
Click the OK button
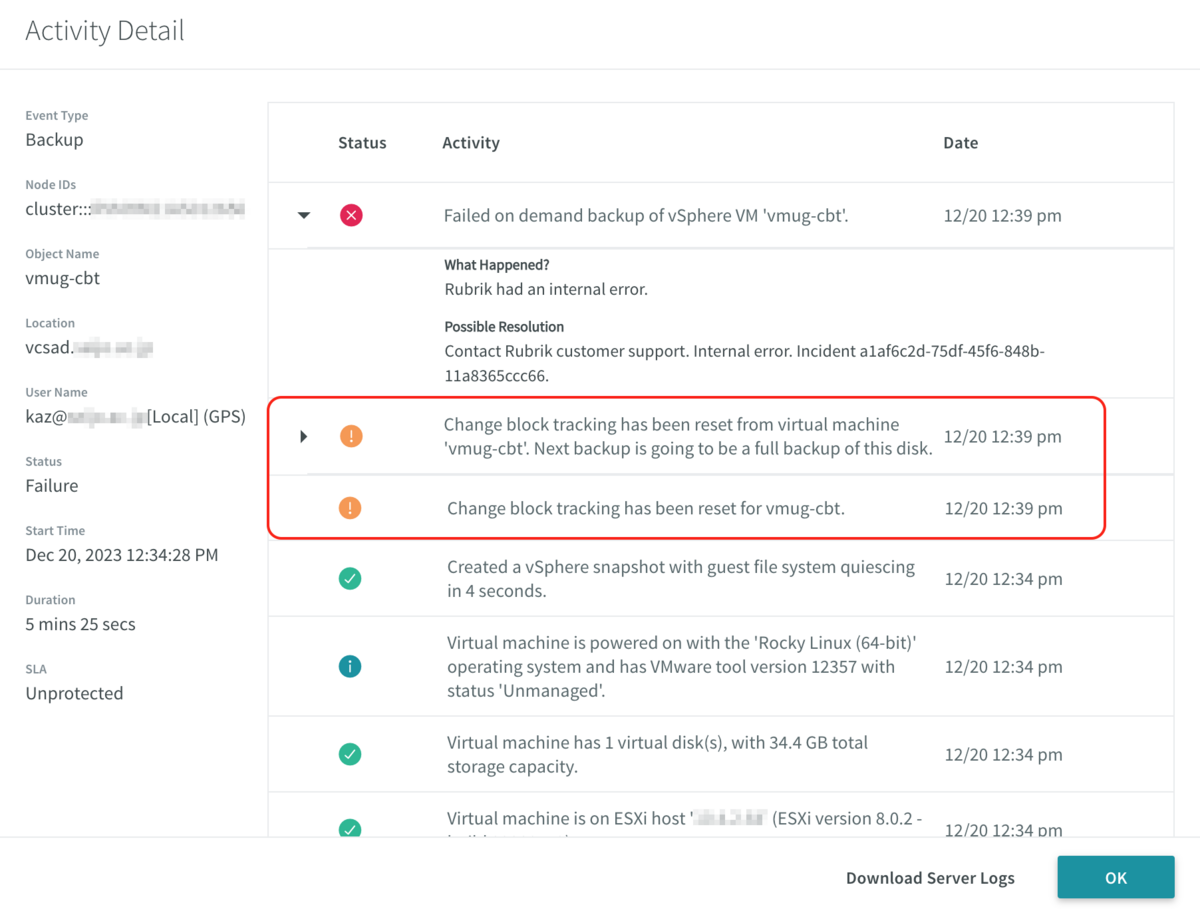click(1115, 878)
